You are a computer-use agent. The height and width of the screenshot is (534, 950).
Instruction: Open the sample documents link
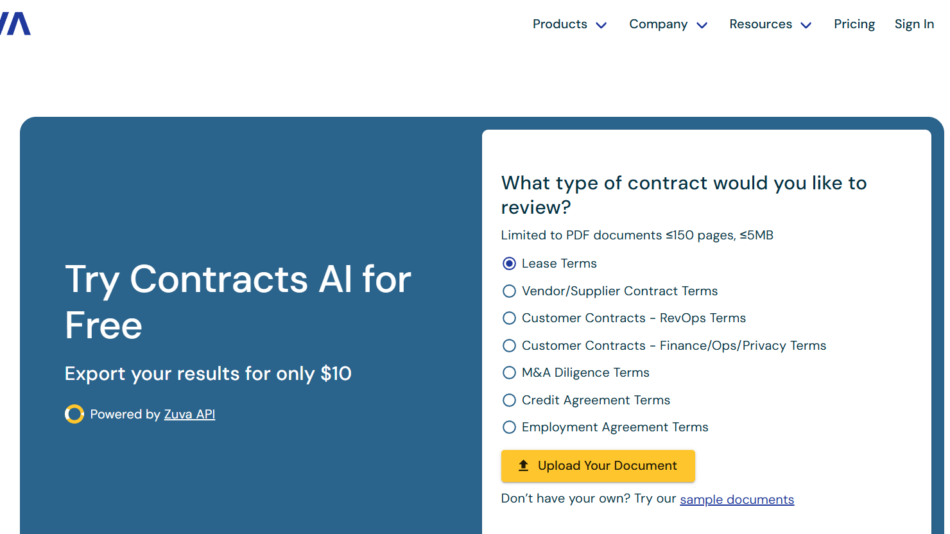(x=737, y=499)
